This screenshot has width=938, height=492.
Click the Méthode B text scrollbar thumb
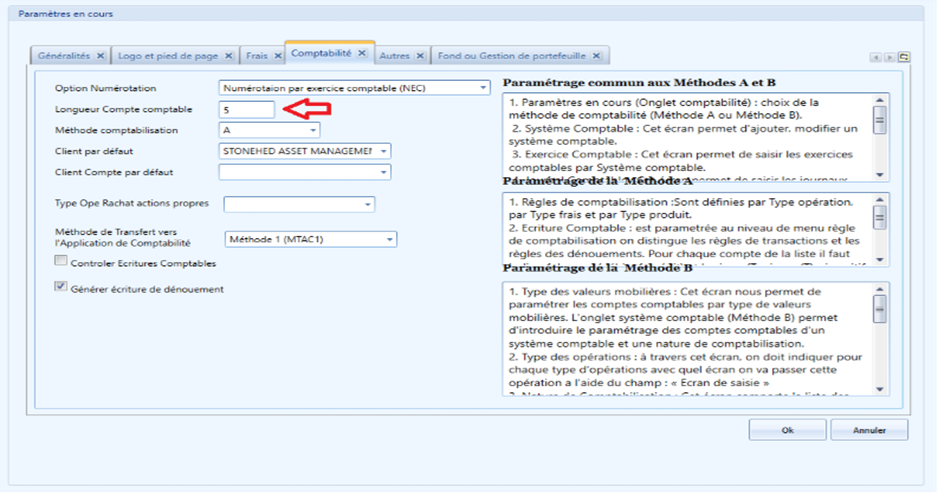click(x=879, y=309)
